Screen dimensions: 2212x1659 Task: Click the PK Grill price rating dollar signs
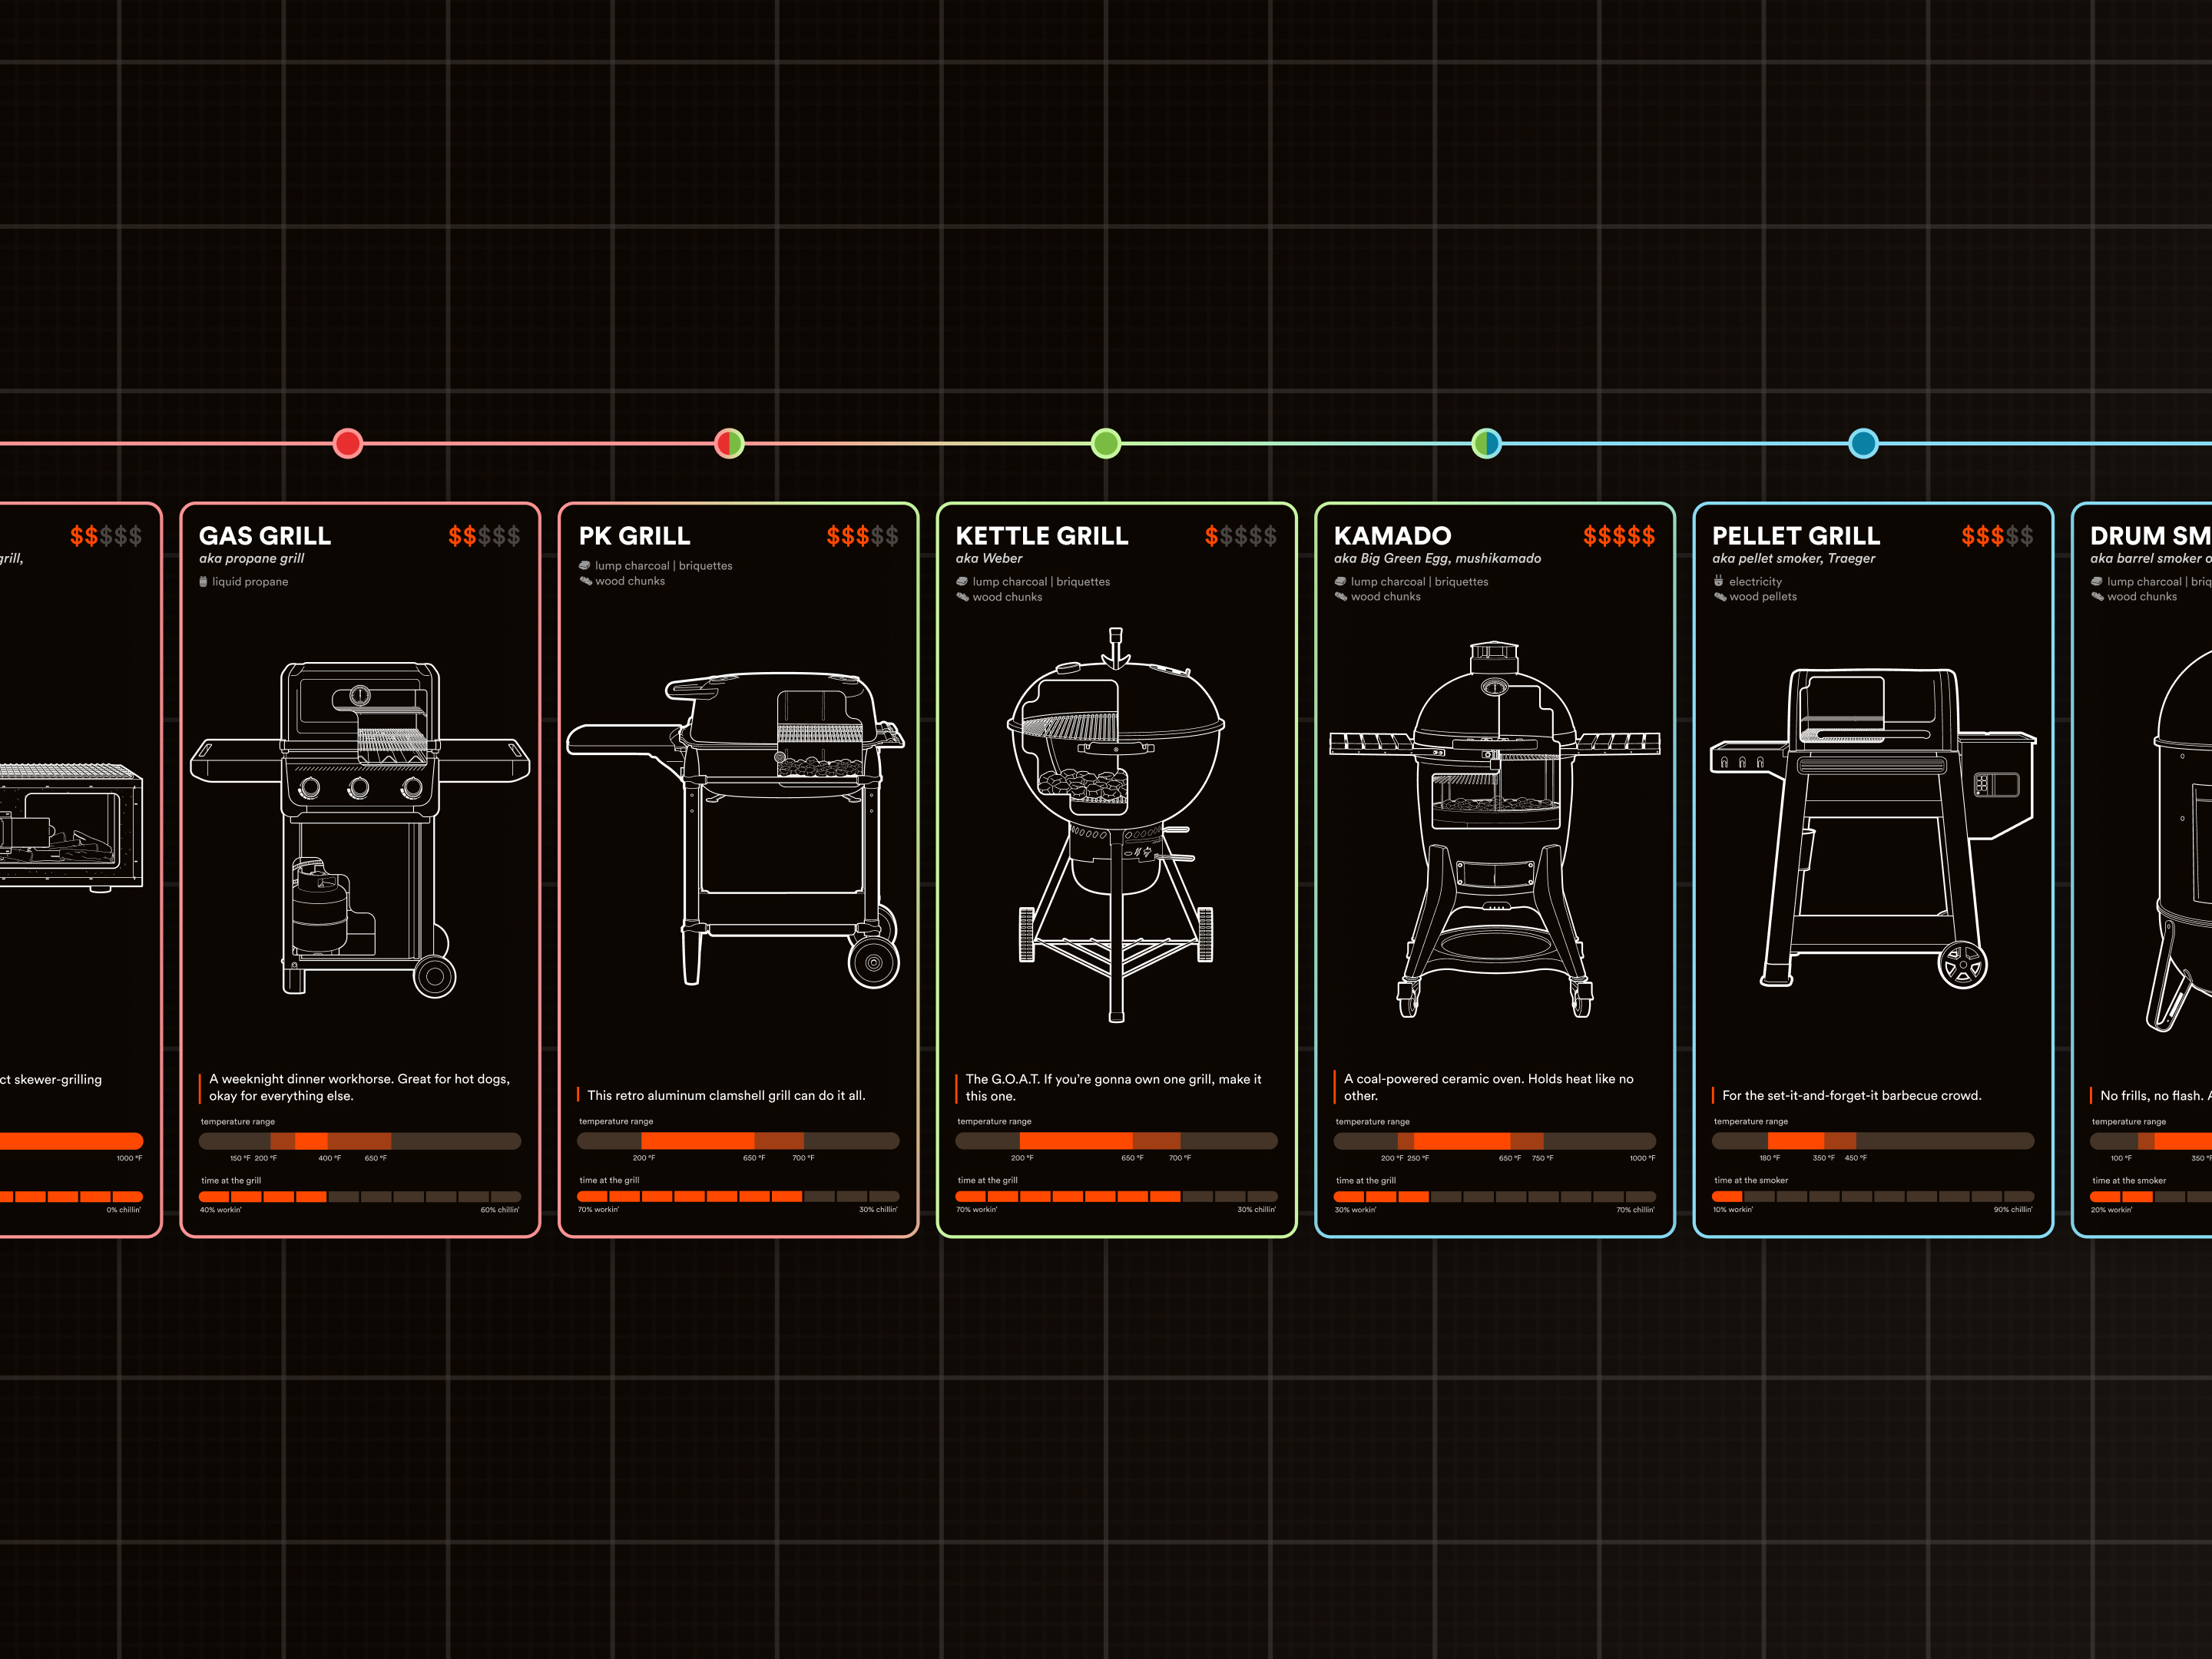click(862, 536)
